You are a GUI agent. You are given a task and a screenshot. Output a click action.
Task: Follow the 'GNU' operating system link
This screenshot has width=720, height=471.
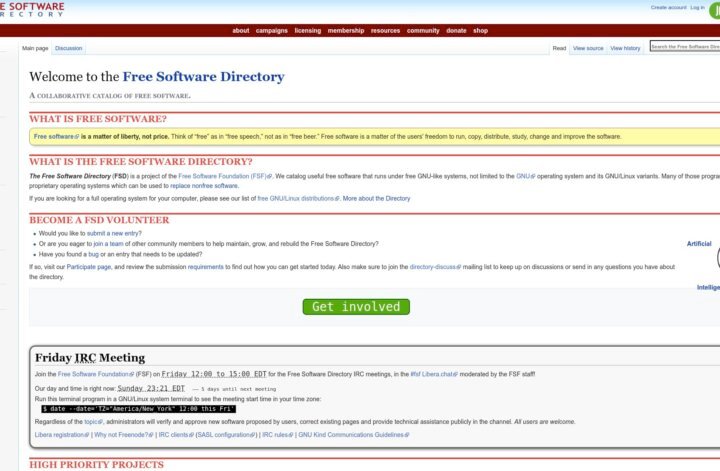525,176
